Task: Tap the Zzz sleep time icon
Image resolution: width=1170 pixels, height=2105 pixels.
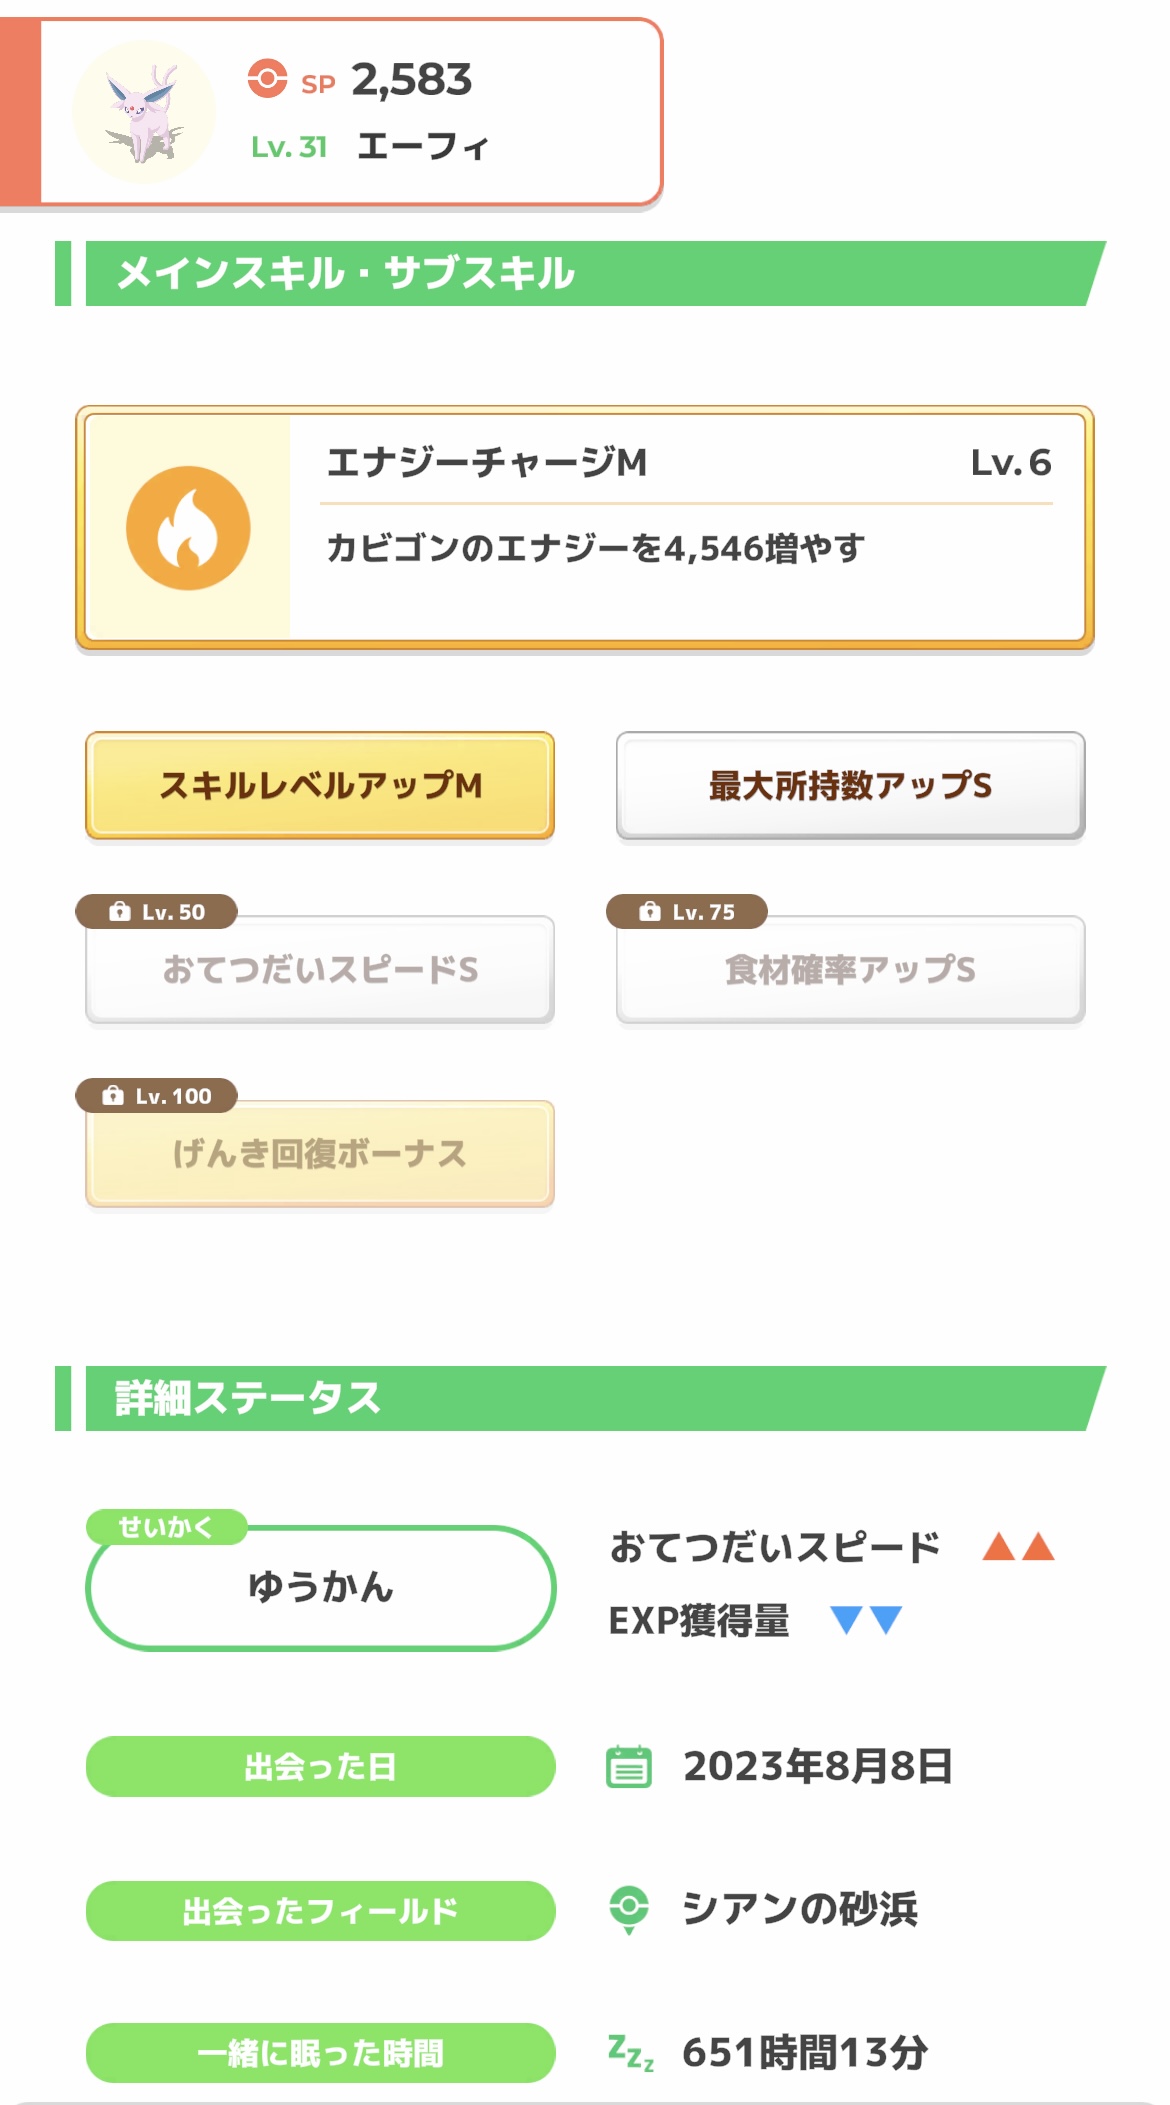Action: 631,2053
